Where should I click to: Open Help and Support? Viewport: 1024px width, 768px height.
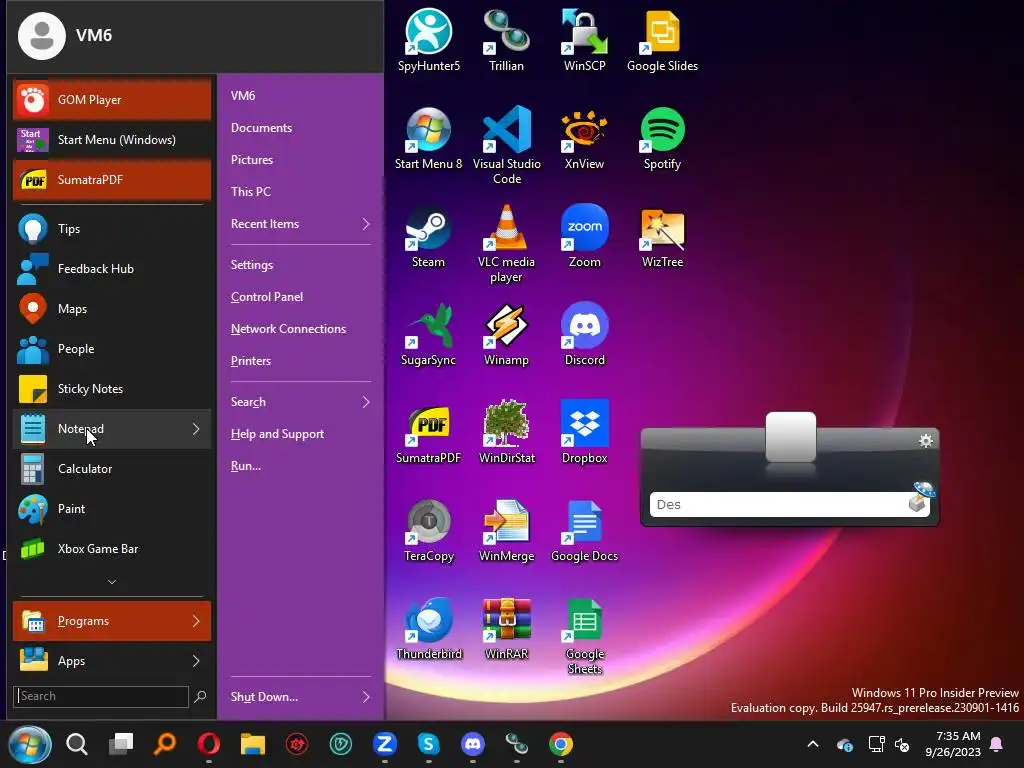[x=277, y=434]
